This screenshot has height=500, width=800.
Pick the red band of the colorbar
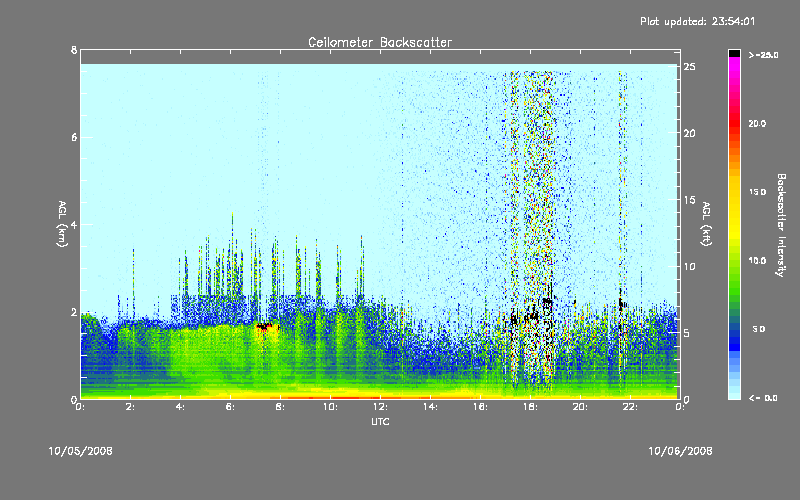point(734,122)
